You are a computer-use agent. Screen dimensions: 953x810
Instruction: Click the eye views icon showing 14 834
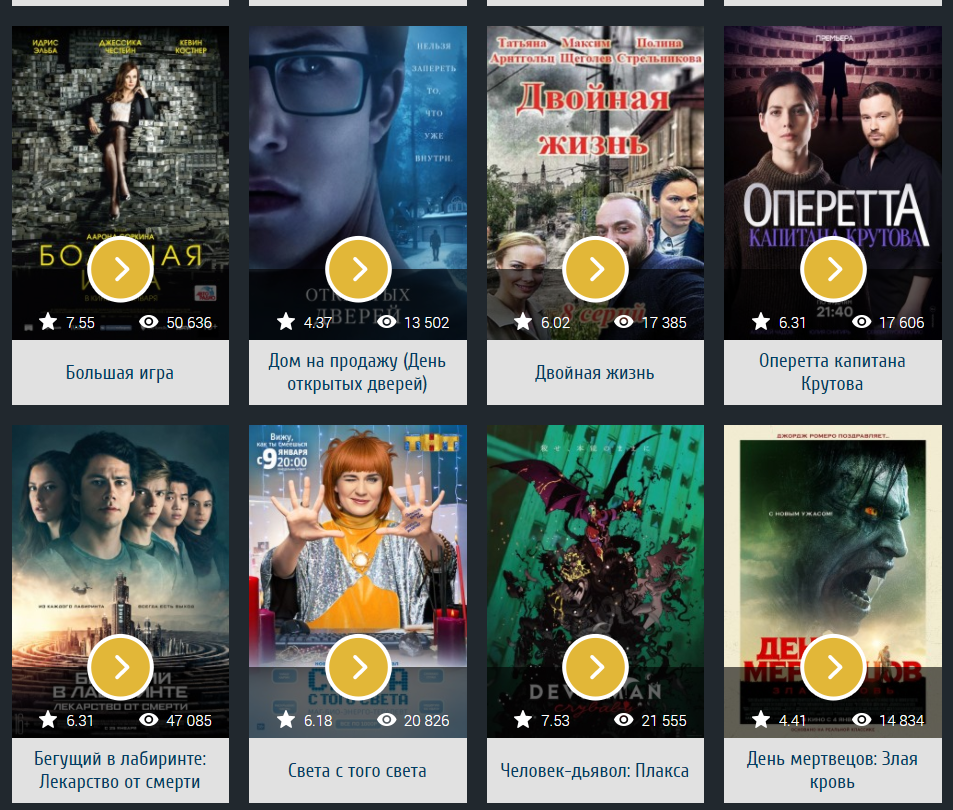[x=861, y=719]
